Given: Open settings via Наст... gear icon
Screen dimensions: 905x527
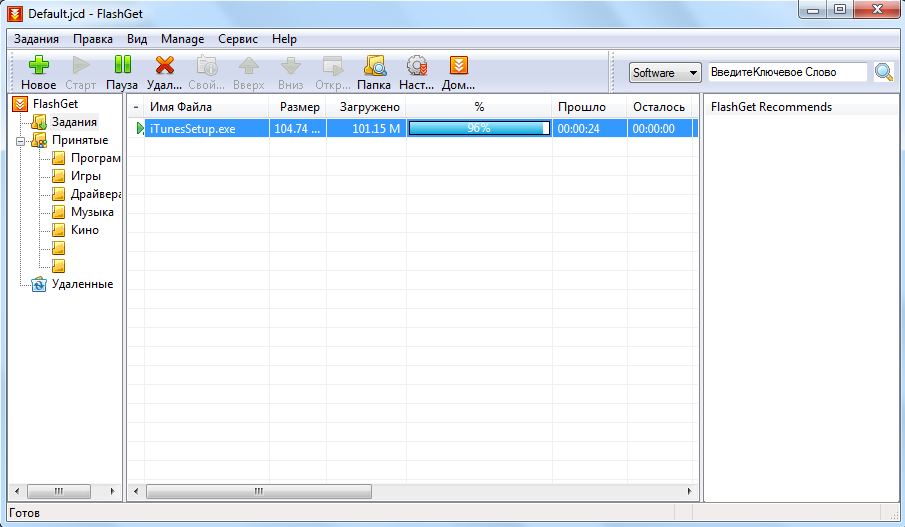Looking at the screenshot, I should 417,65.
